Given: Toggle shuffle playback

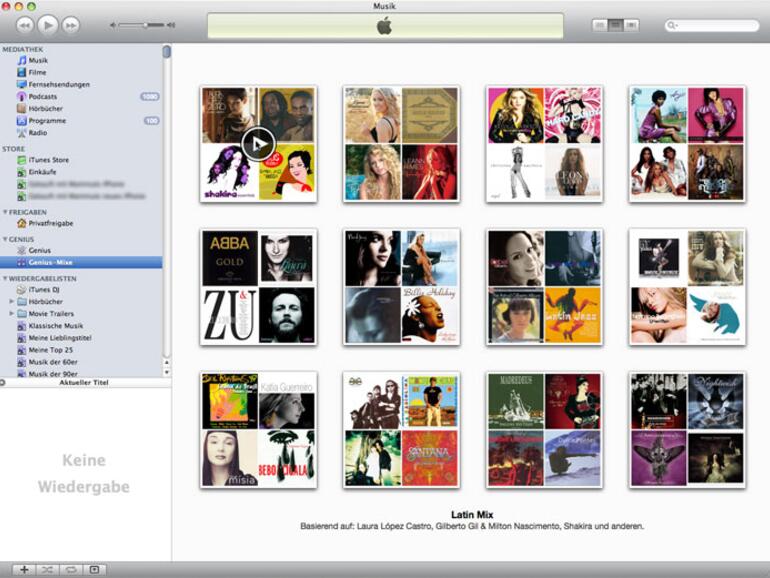Looking at the screenshot, I should [x=47, y=570].
